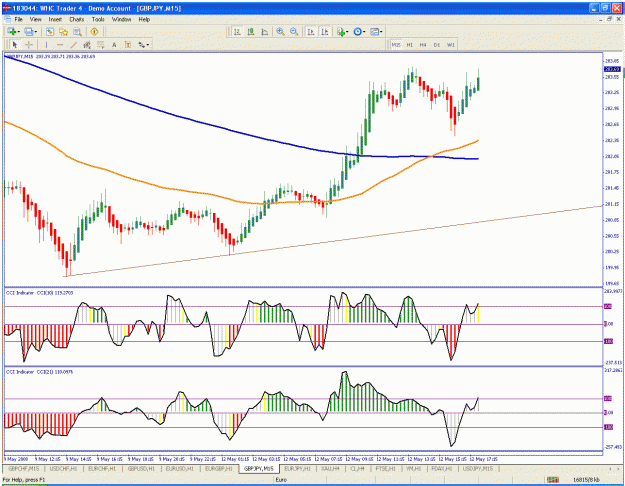Open the Help menu
Image resolution: width=625 pixels, height=486 pixels.
tap(144, 19)
